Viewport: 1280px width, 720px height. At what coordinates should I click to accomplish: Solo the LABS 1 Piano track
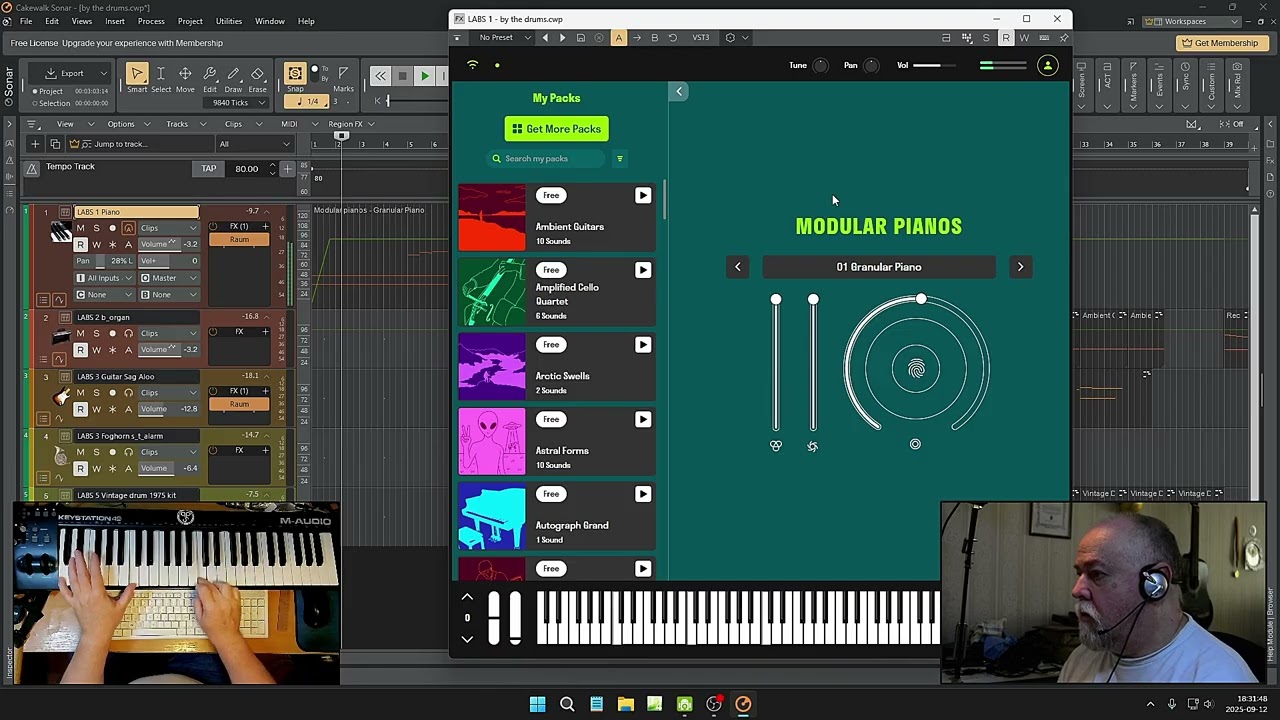click(x=96, y=228)
